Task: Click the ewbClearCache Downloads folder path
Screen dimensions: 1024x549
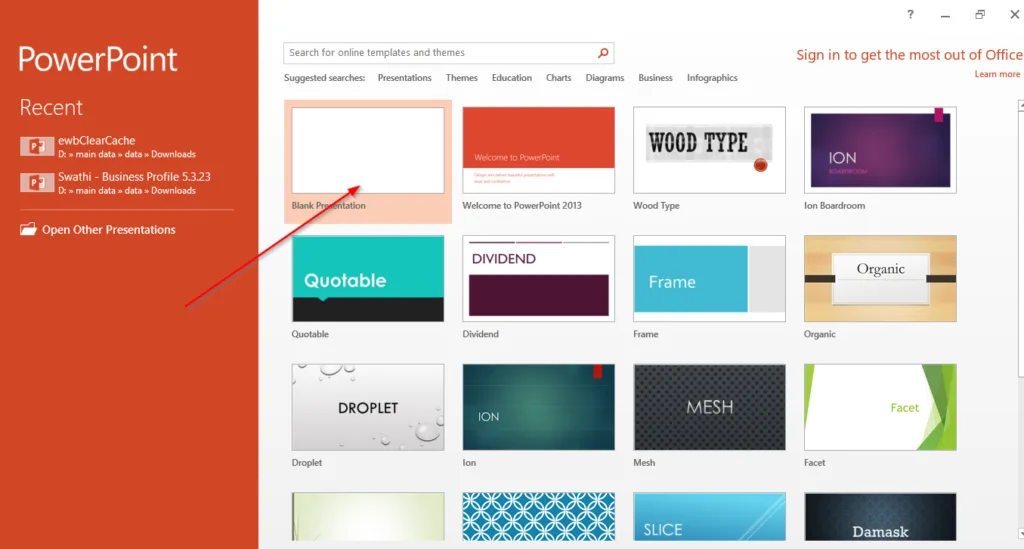Action: click(x=127, y=155)
